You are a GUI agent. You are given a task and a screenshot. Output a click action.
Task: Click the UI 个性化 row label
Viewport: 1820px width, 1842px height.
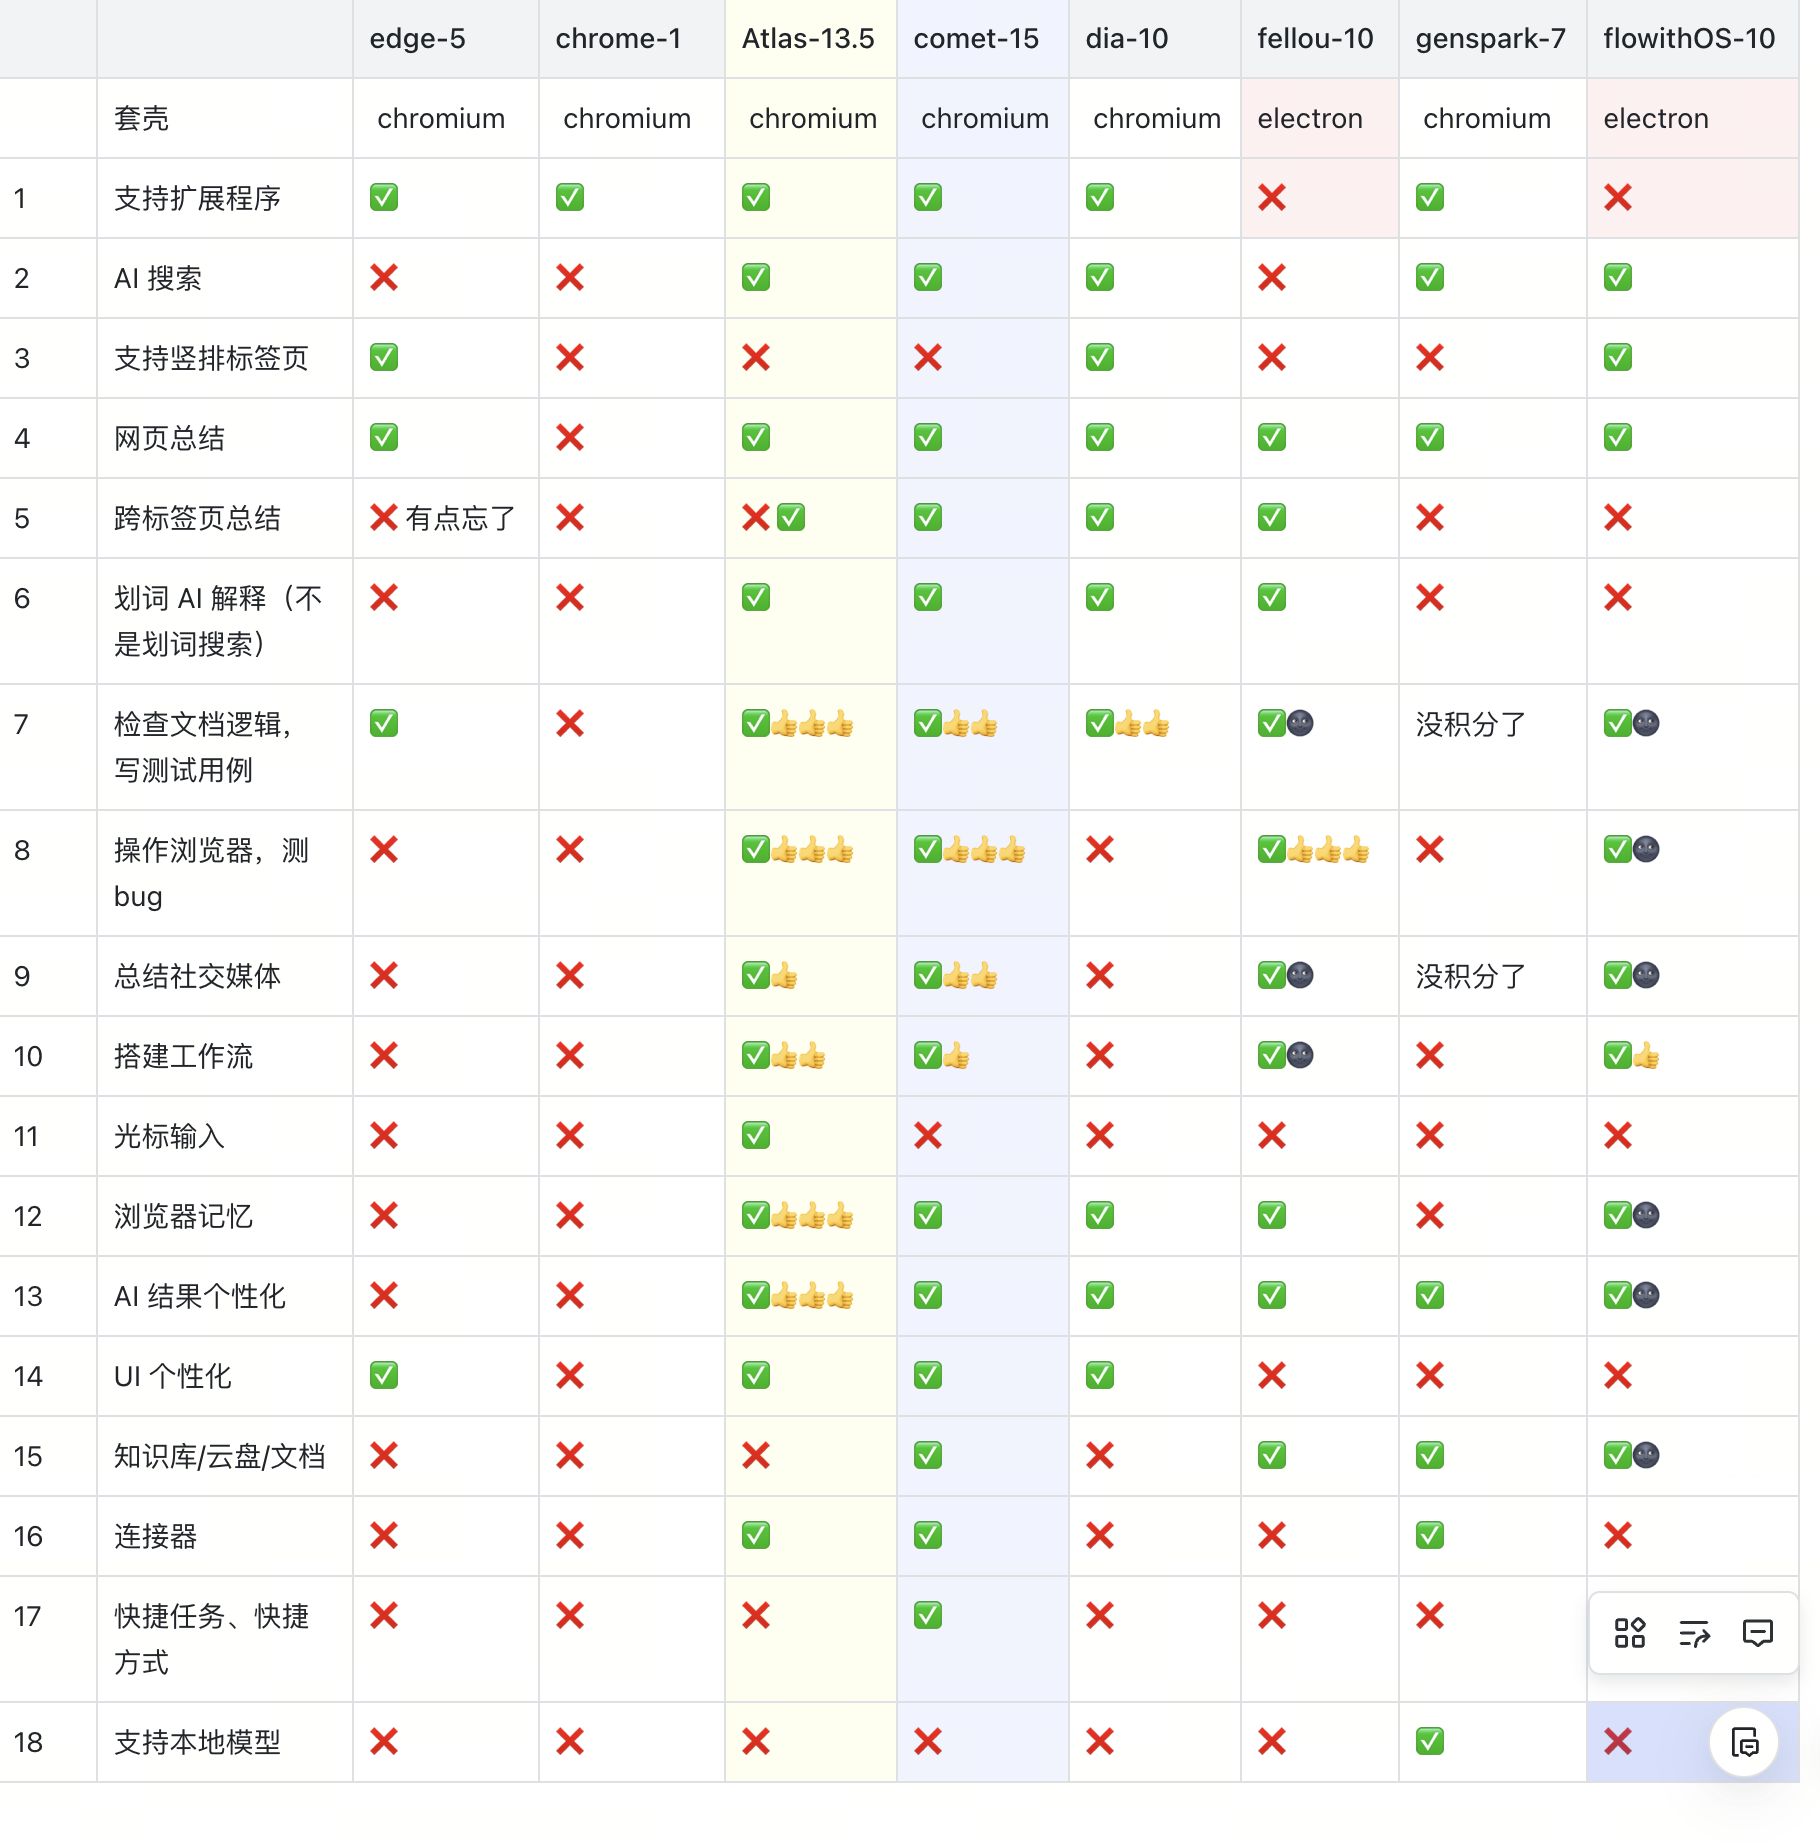pyautogui.click(x=173, y=1376)
